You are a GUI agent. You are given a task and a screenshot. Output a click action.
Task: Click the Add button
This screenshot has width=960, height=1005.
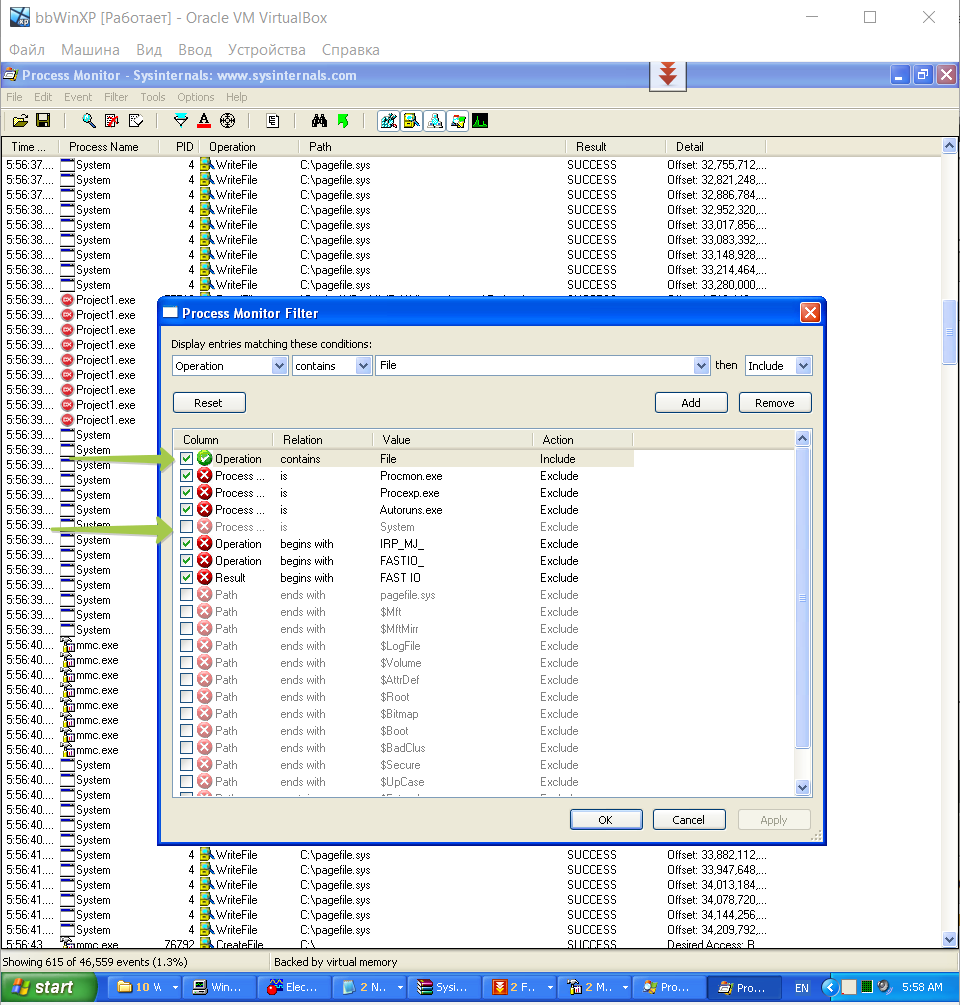(691, 403)
